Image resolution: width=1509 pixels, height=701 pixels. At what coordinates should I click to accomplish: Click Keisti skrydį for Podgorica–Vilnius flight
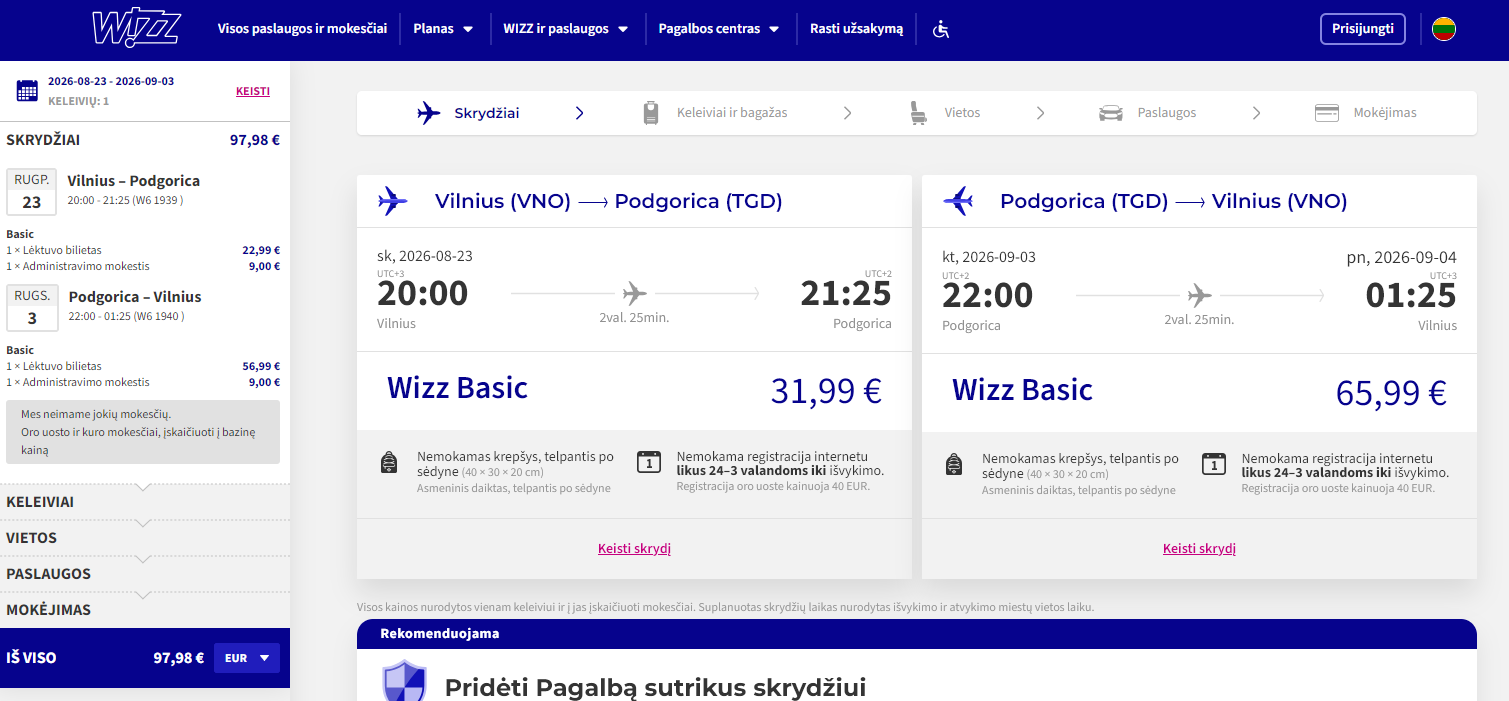click(x=1199, y=549)
